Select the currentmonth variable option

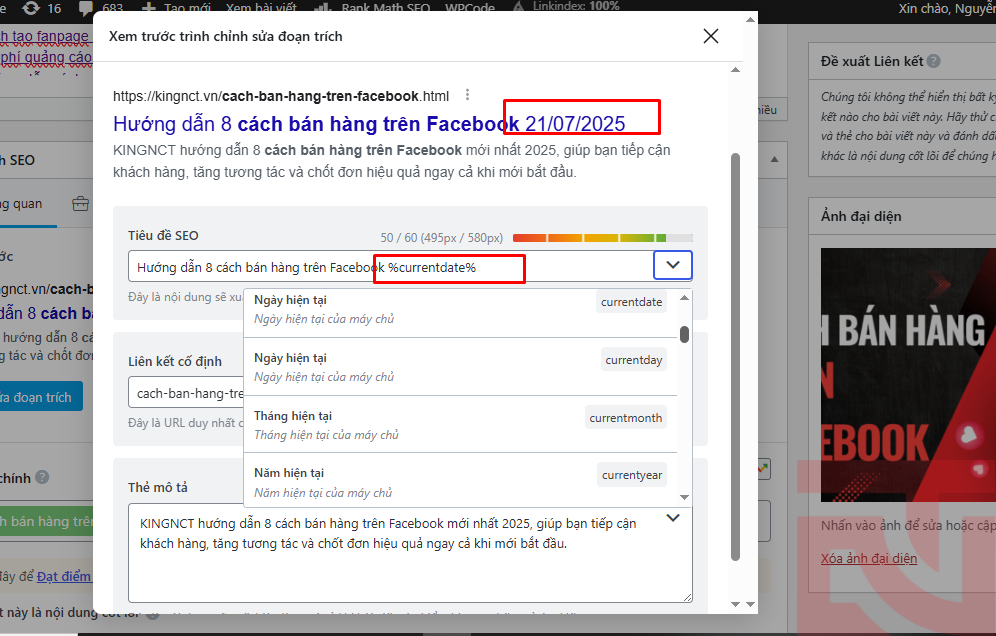[461, 424]
